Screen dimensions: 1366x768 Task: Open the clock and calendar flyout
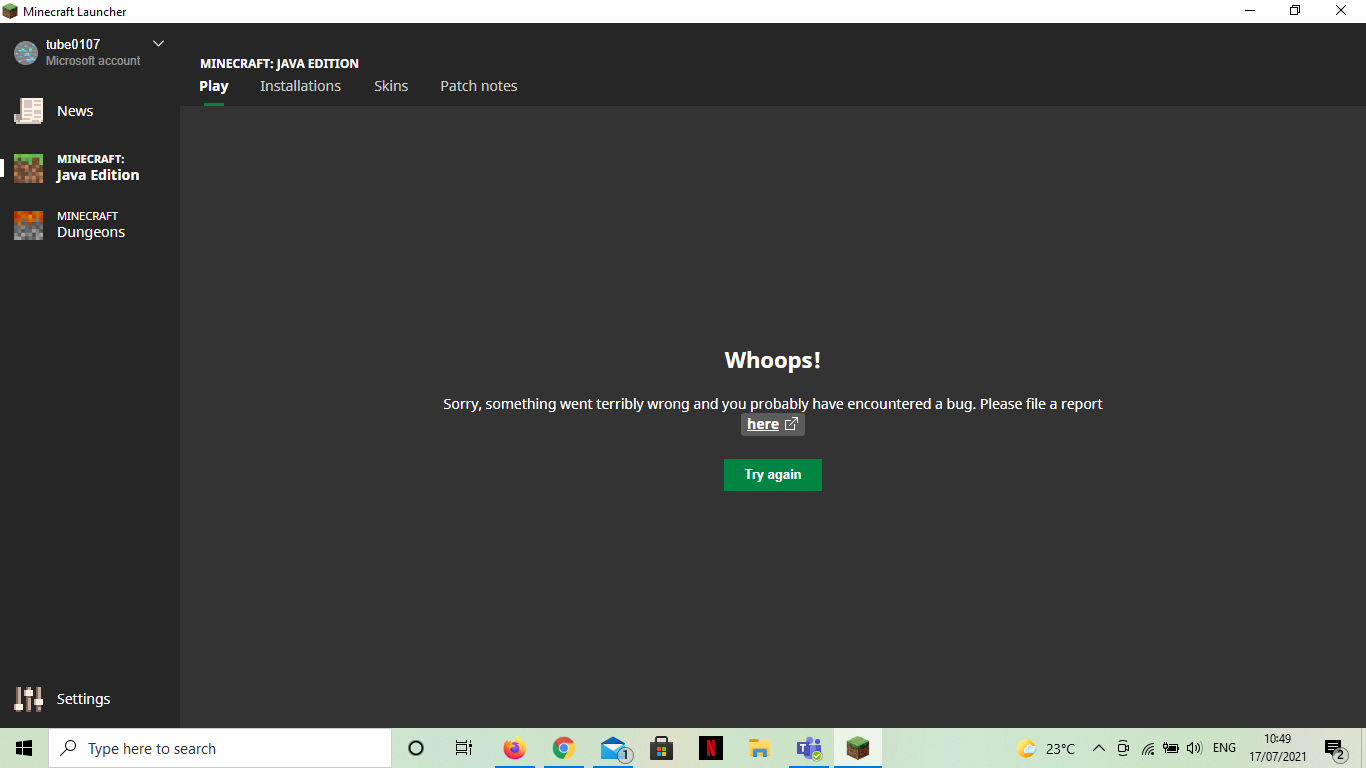pos(1277,748)
